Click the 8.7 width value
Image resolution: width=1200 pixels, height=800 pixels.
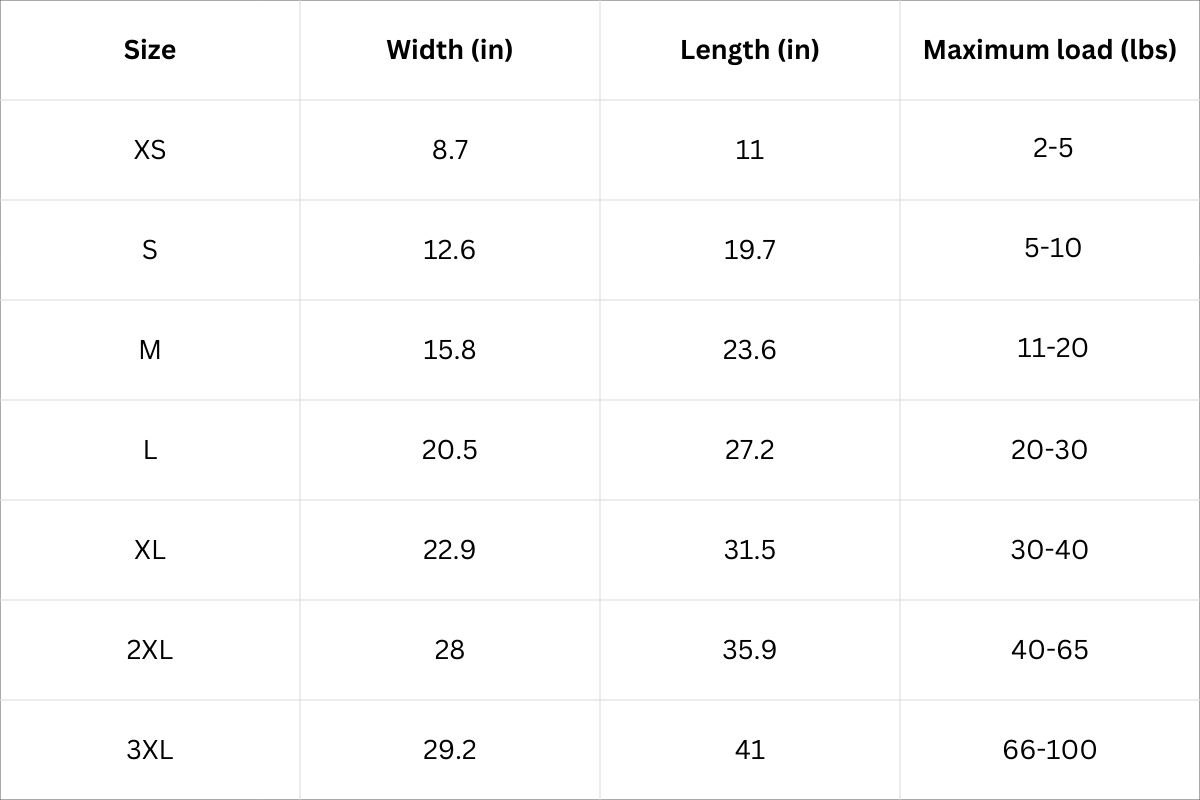point(450,150)
